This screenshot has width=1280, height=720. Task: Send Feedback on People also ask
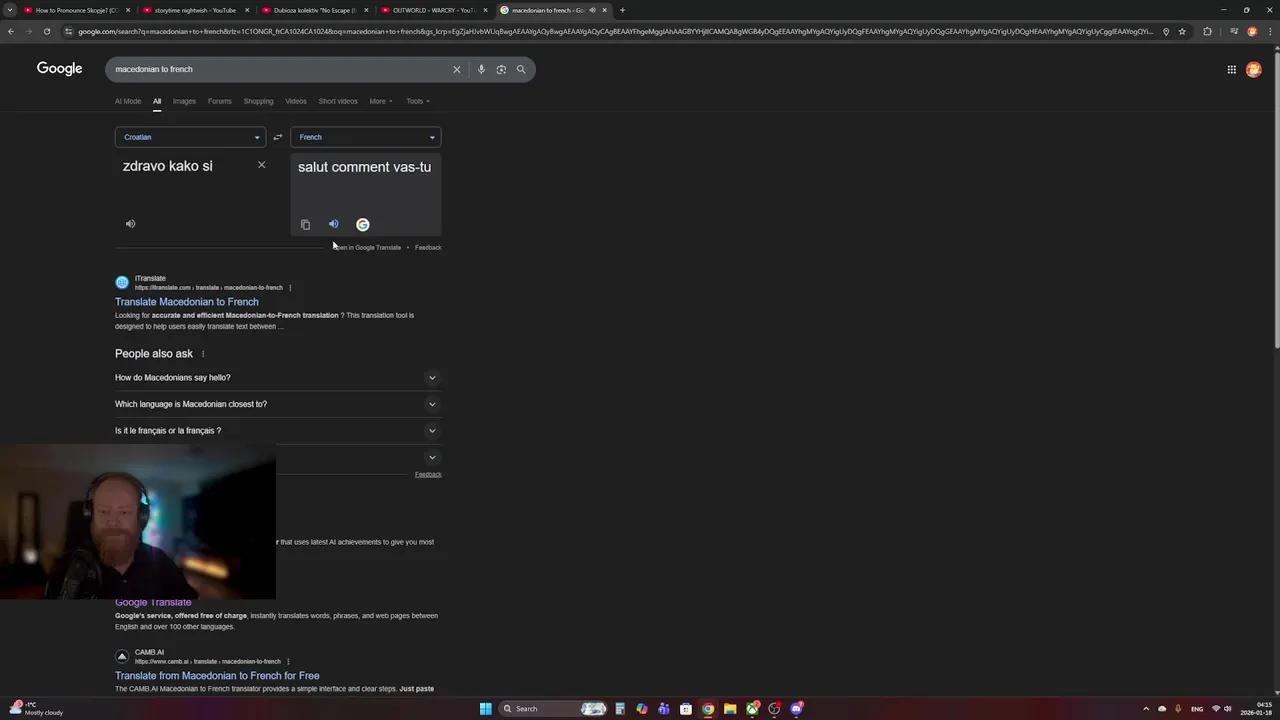click(x=428, y=474)
